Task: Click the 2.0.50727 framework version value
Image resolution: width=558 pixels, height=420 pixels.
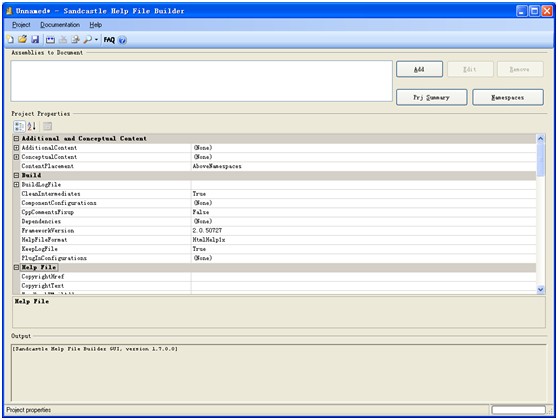Action: [x=207, y=231]
